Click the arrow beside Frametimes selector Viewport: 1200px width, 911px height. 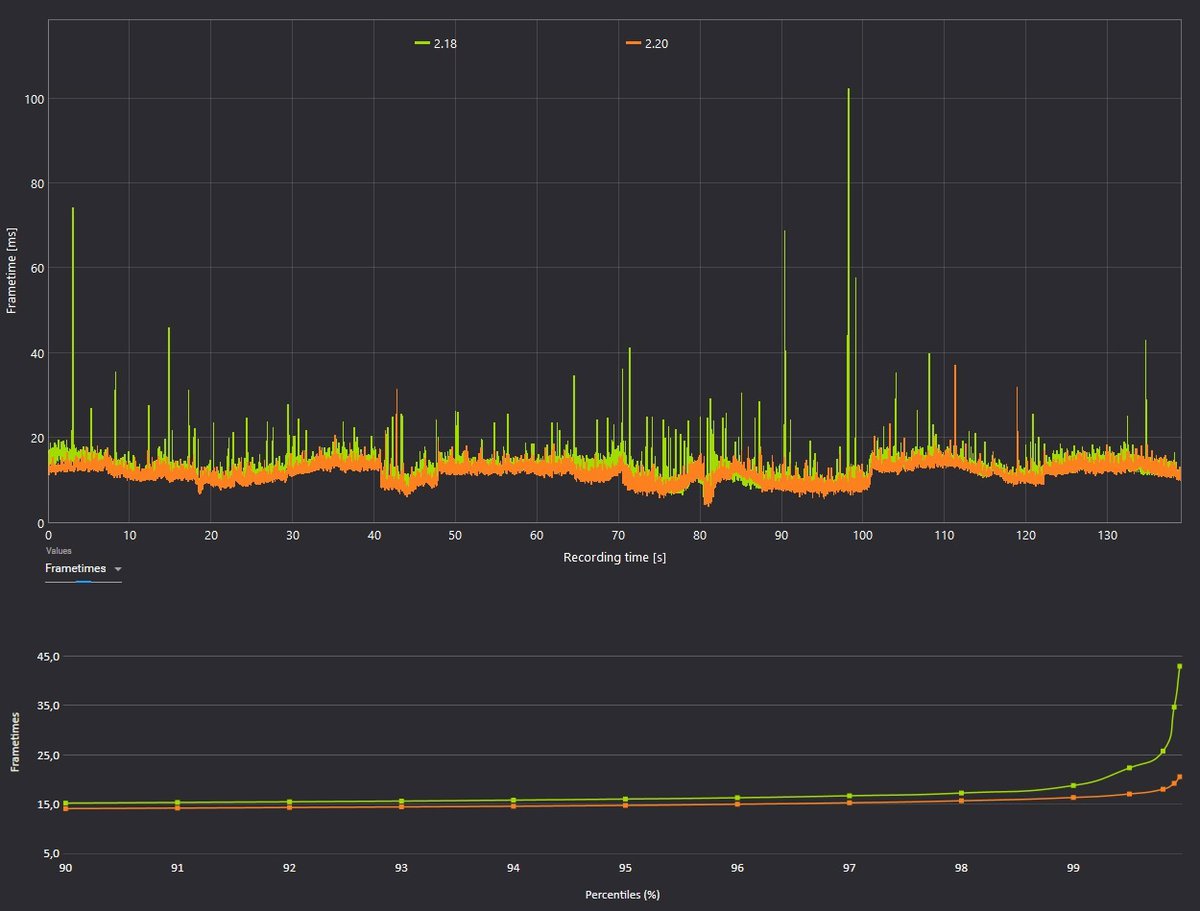coord(118,569)
